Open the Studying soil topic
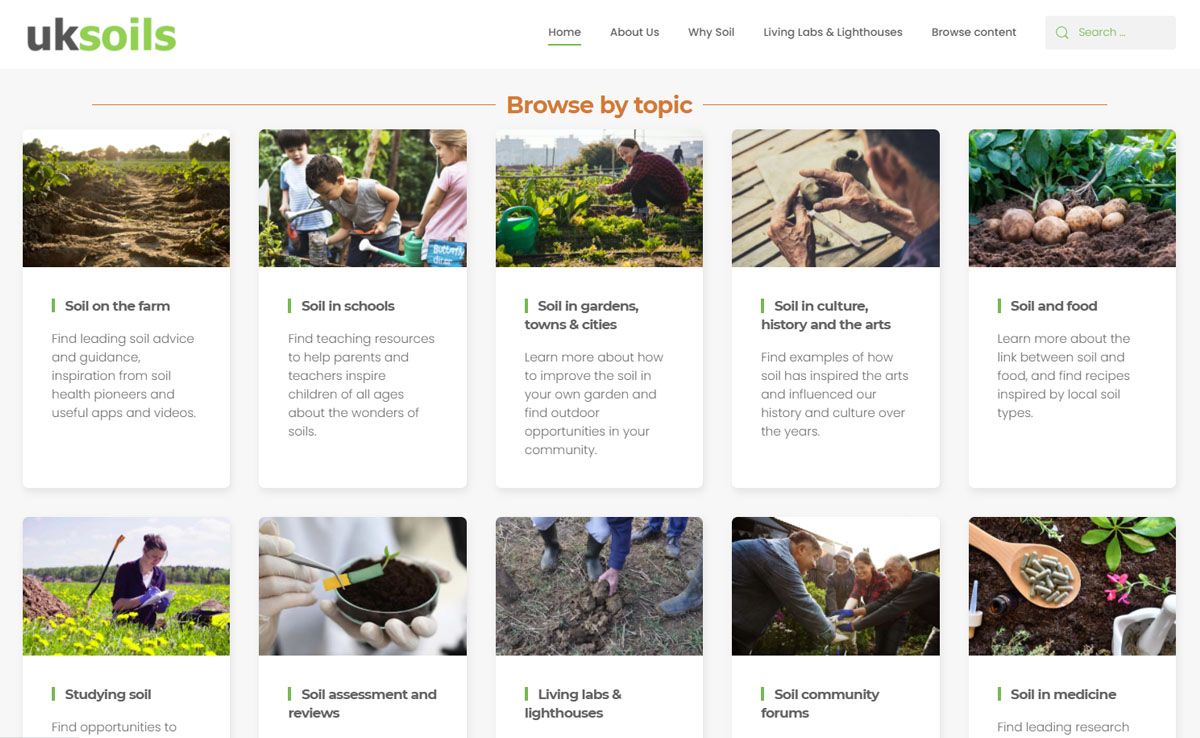The height and width of the screenshot is (738, 1200). [108, 694]
